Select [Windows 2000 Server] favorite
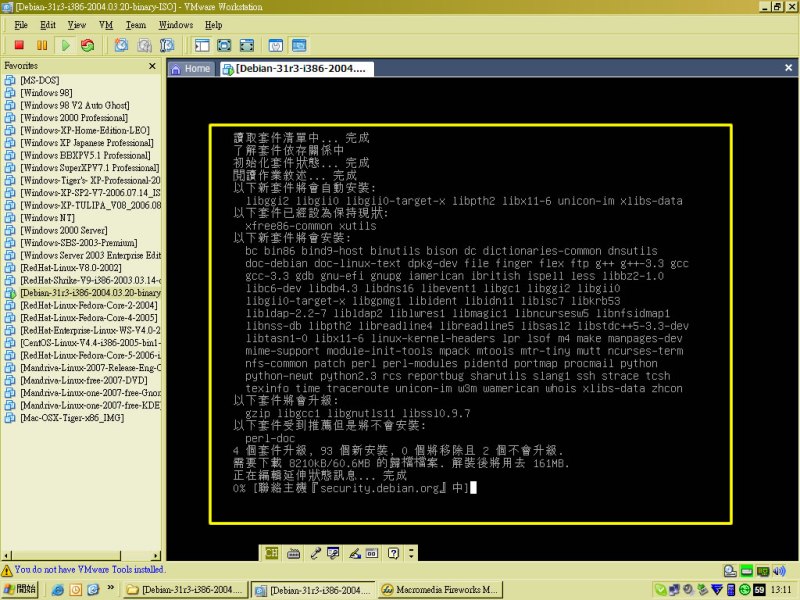Image resolution: width=800 pixels, height=600 pixels. [64, 230]
